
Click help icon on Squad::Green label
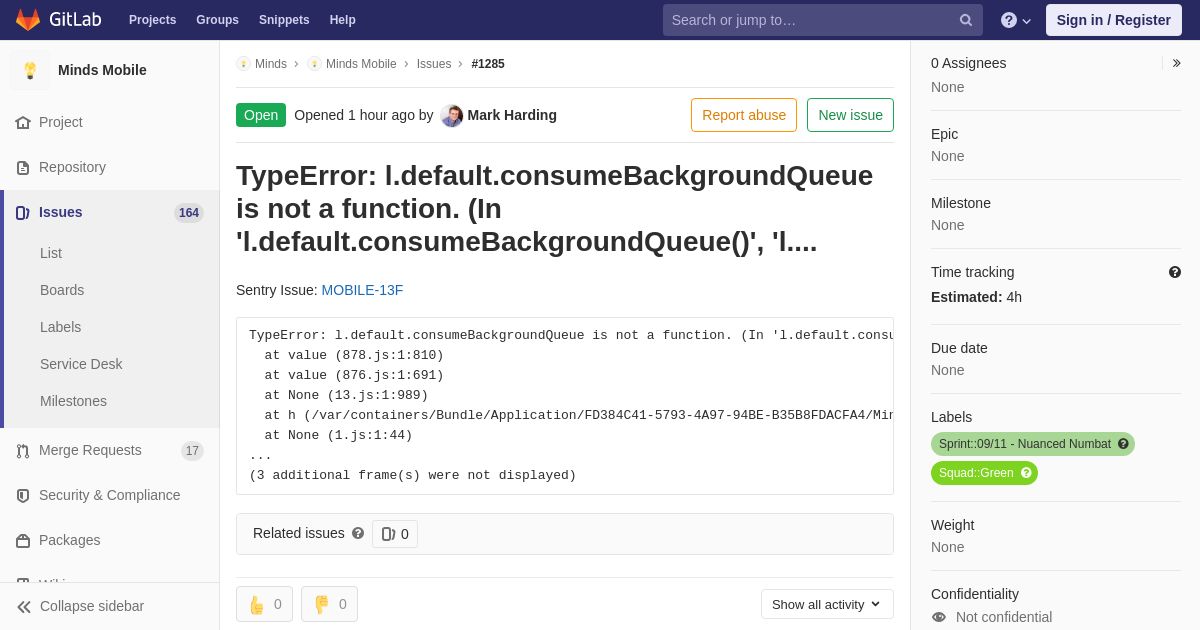tap(1026, 473)
